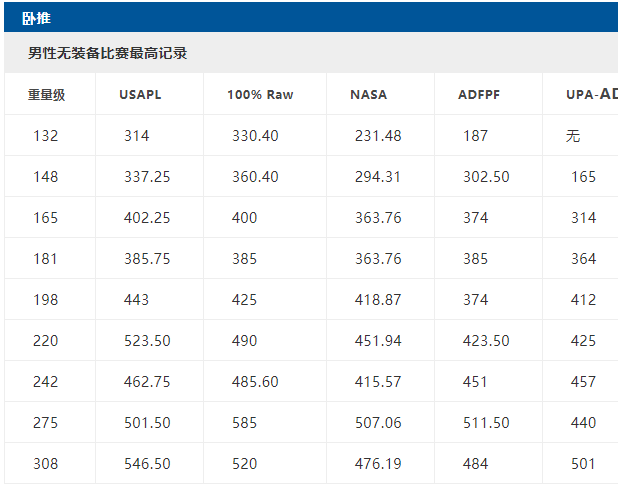Click the 100% Raw column header

260,95
